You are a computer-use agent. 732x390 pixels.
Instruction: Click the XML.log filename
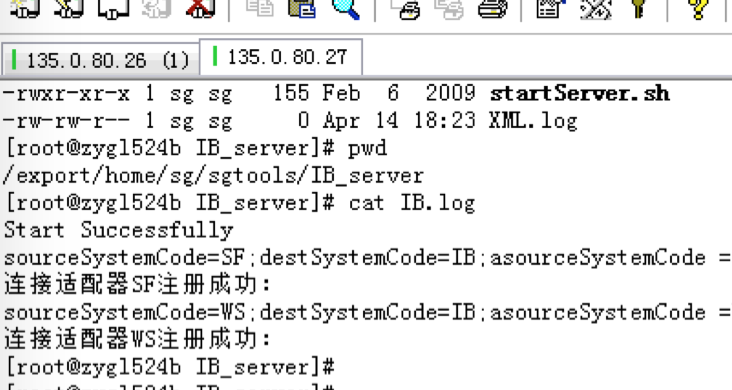[x=533, y=121]
